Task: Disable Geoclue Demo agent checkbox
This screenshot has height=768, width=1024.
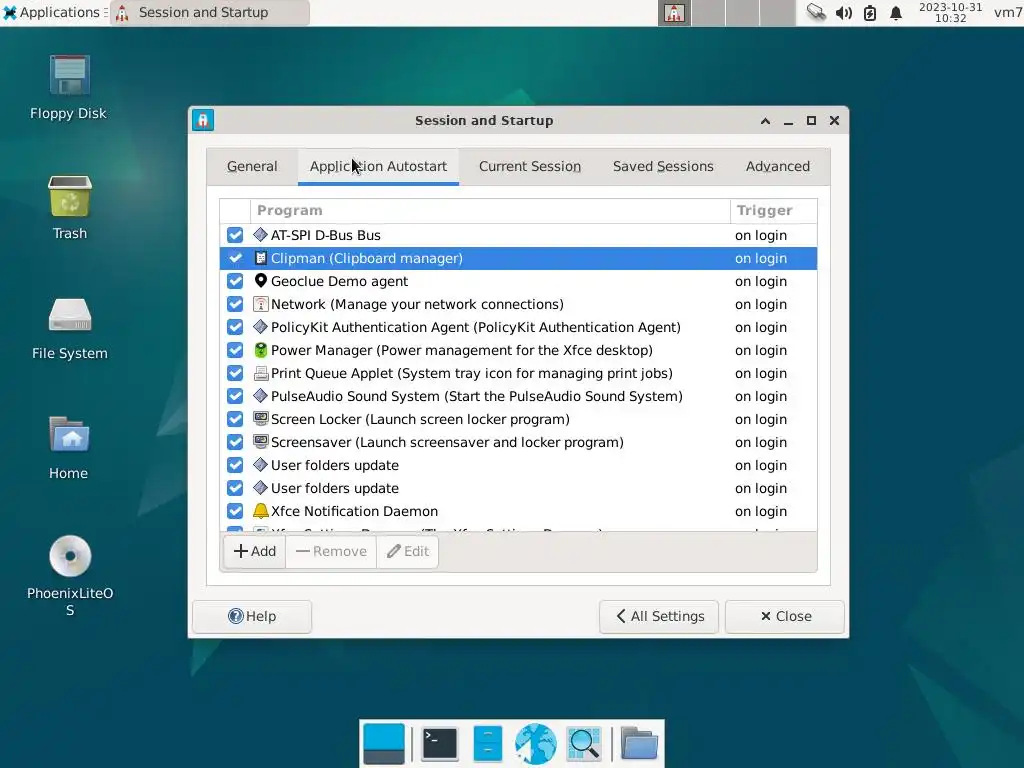Action: (x=235, y=281)
